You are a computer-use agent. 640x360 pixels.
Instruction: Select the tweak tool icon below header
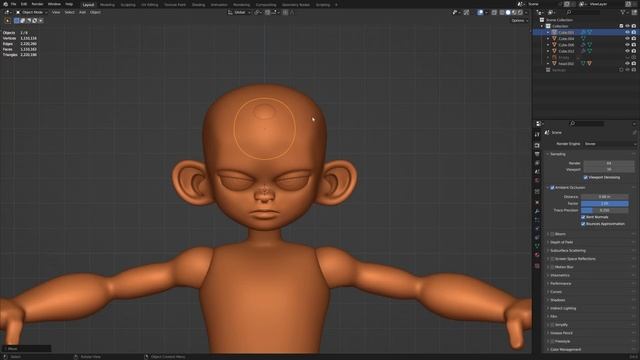click(7, 20)
